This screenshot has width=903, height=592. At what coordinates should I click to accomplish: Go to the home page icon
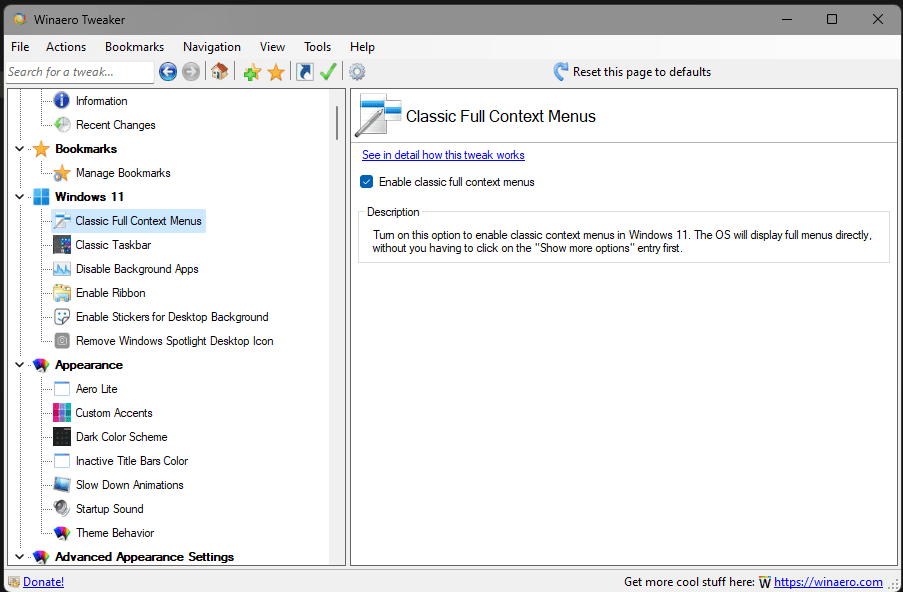click(x=219, y=72)
